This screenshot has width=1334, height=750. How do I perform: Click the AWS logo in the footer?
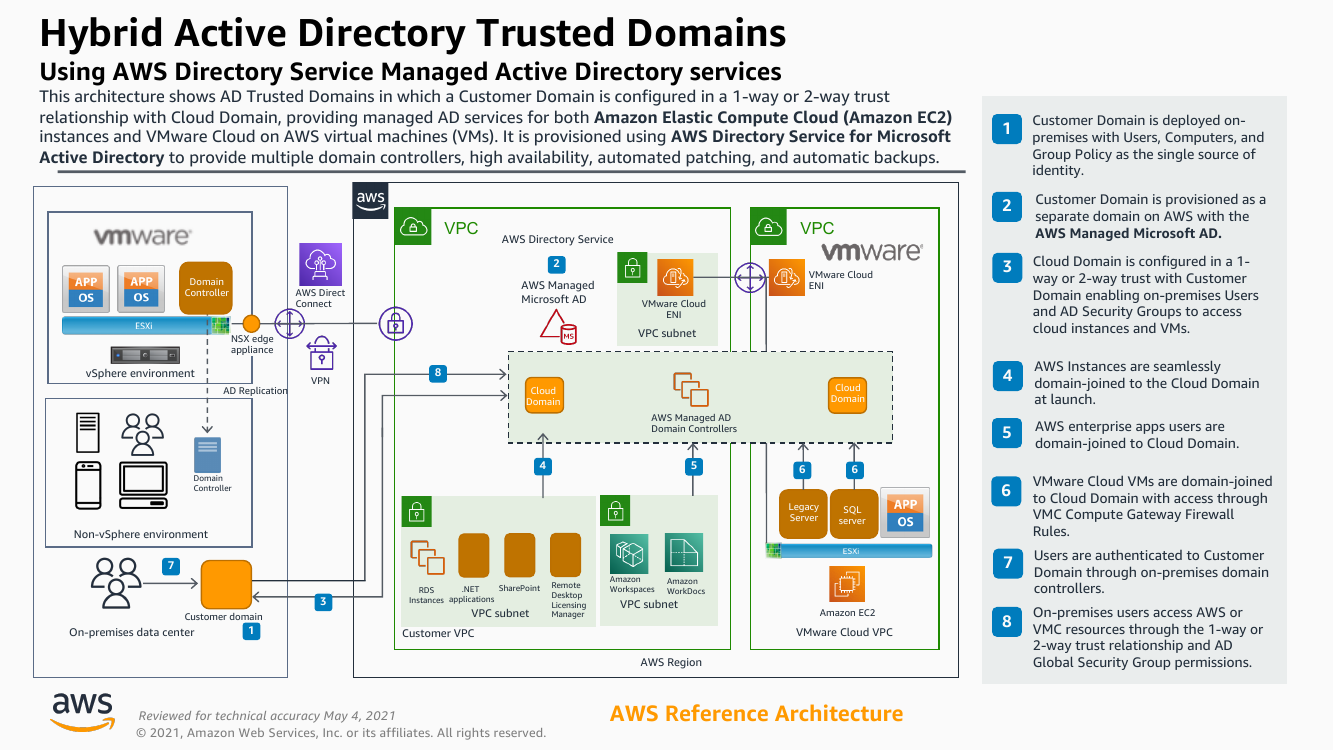(x=83, y=711)
